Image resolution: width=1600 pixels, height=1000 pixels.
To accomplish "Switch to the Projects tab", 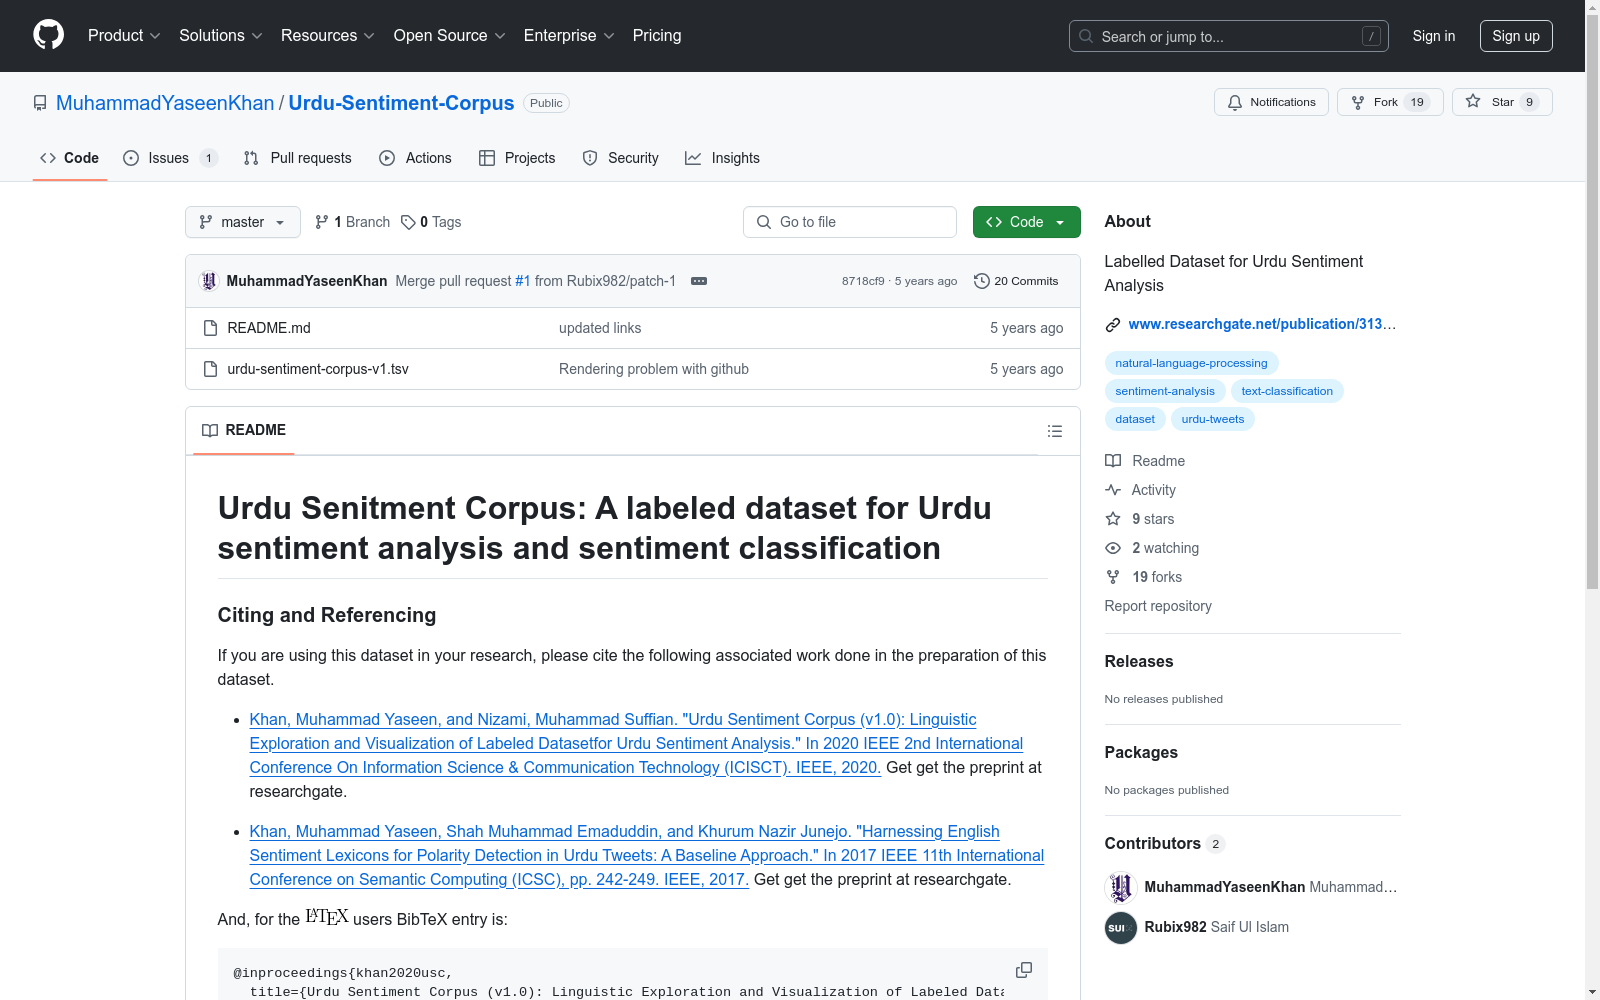I will point(517,158).
